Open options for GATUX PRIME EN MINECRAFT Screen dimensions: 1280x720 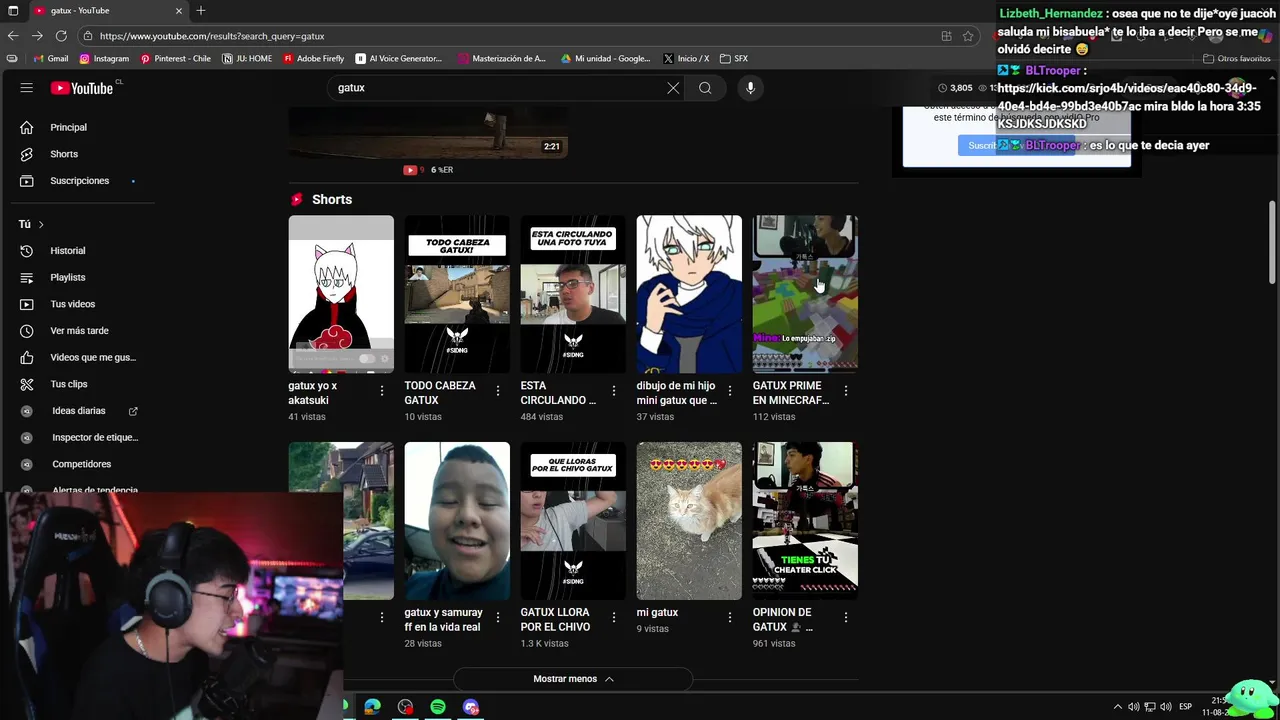[846, 391]
